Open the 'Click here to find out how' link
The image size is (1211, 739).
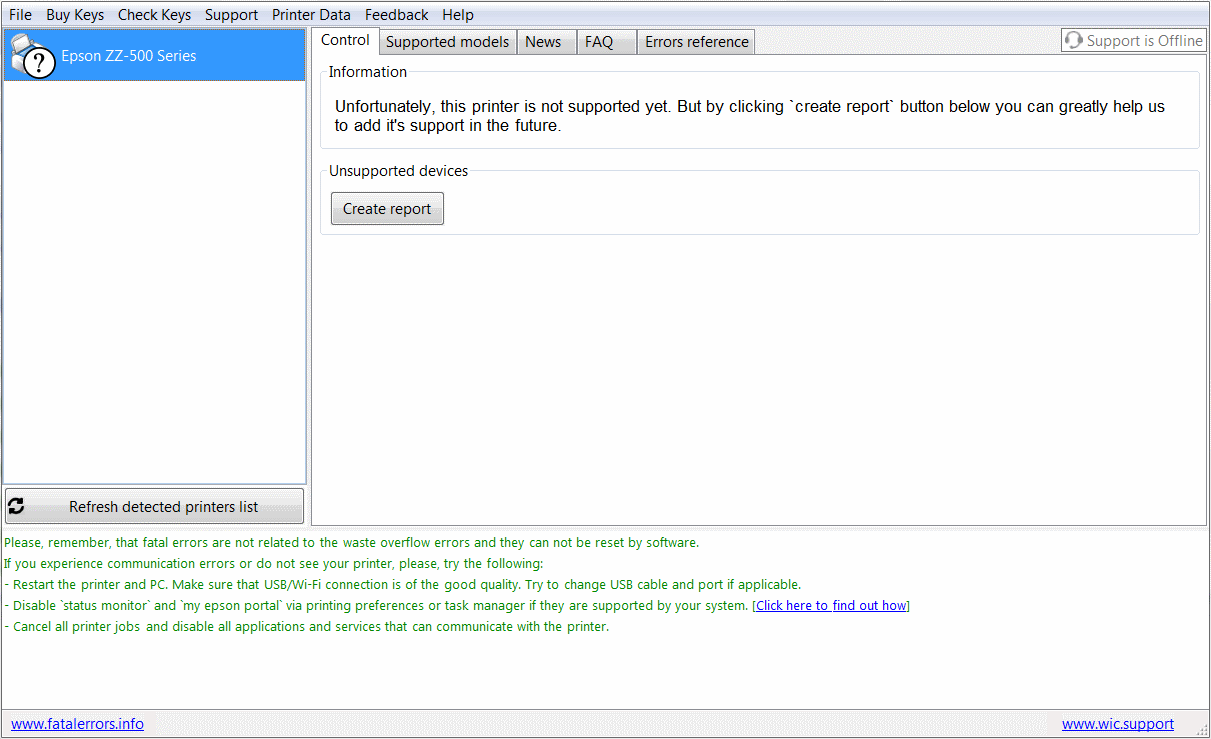pyautogui.click(x=832, y=606)
